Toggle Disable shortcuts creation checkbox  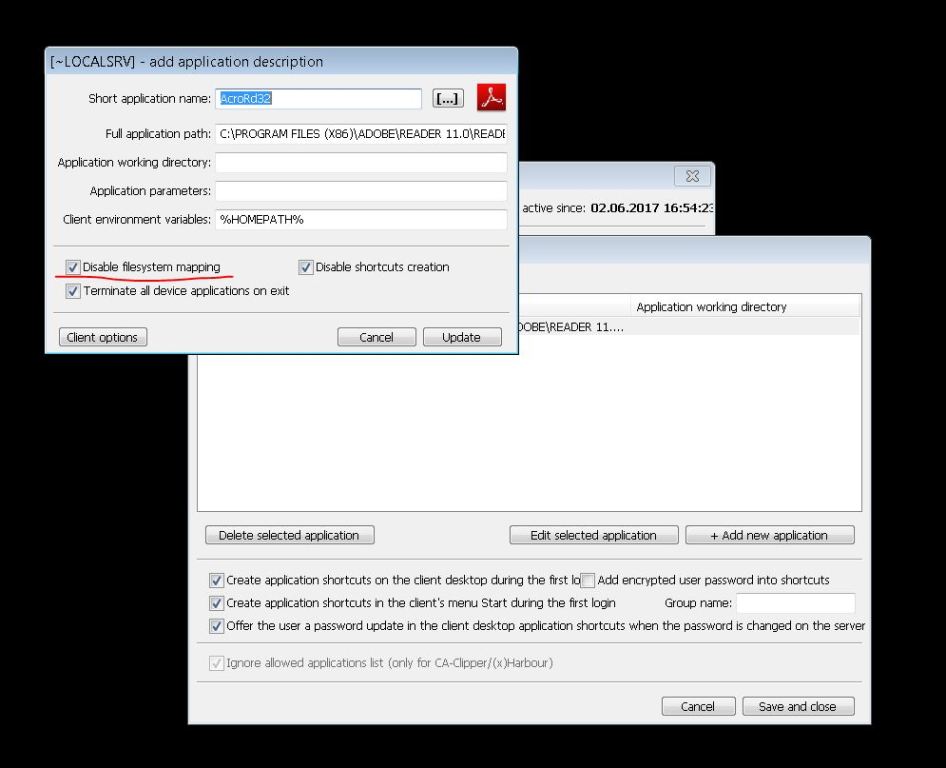[306, 267]
